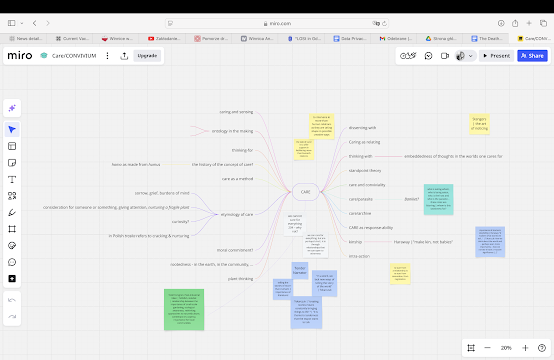Select the Miro AI sparkle tool
Viewport: 554px width, 360px height.
(x=12, y=108)
